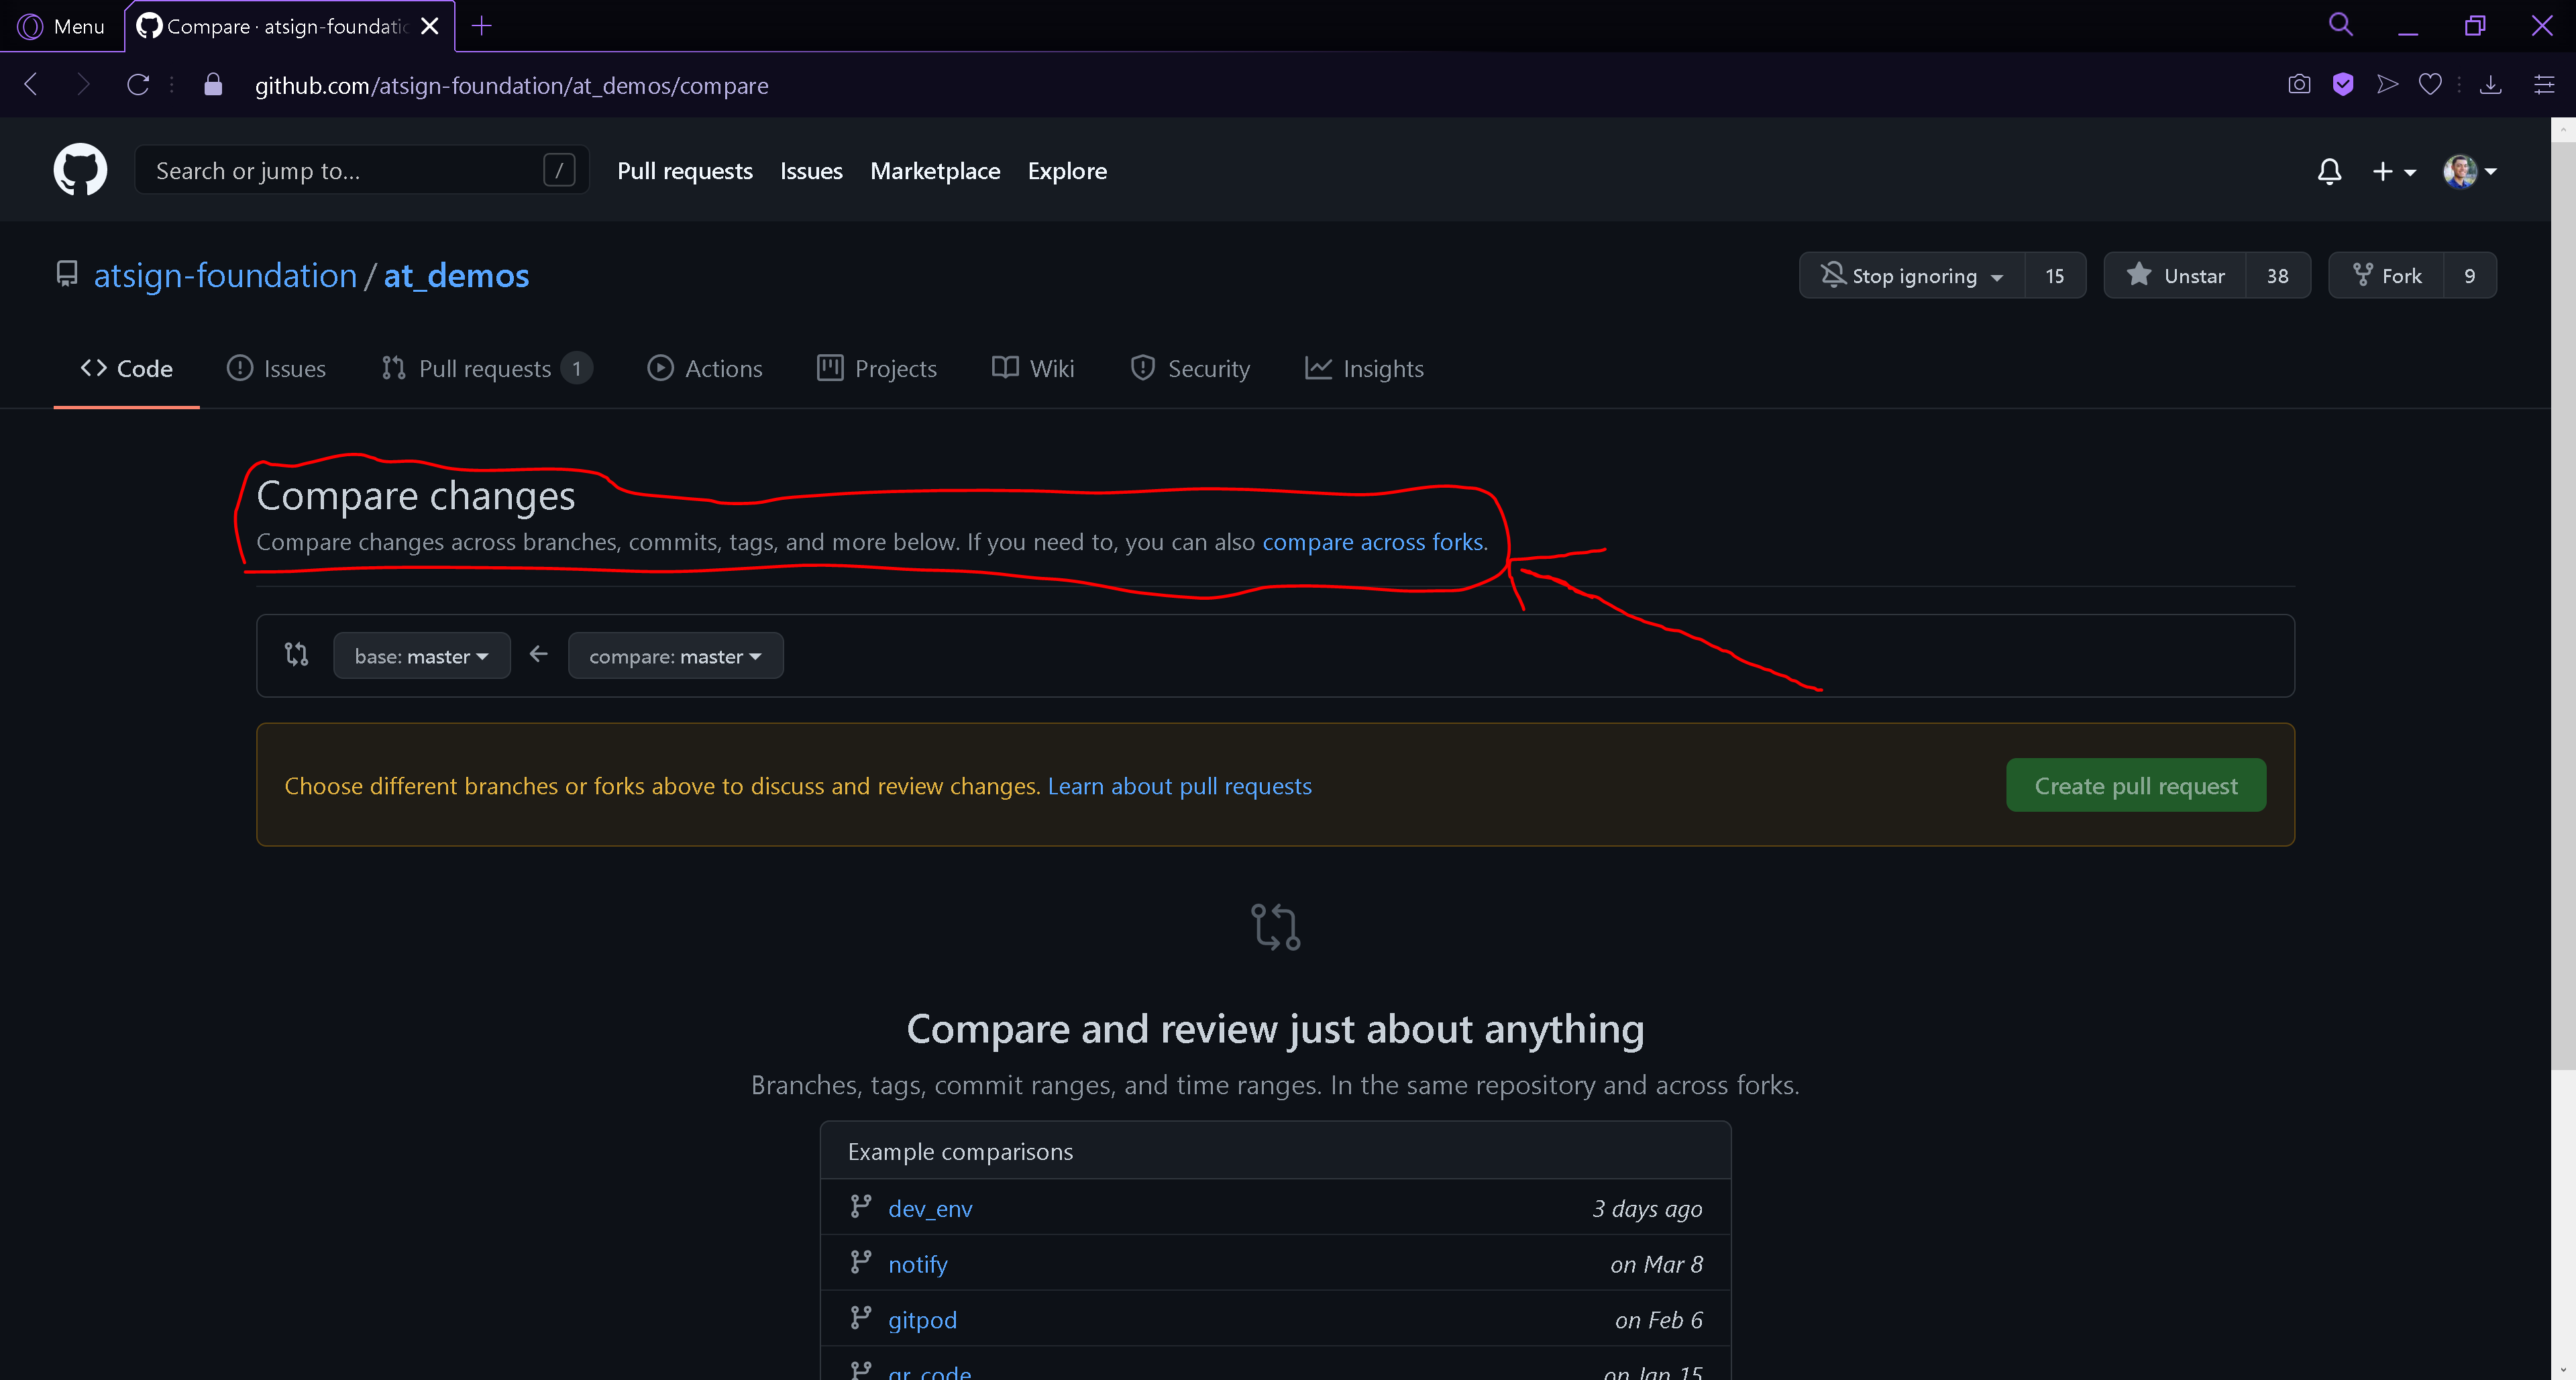
Task: Click the Search or jump to field
Action: (361, 171)
